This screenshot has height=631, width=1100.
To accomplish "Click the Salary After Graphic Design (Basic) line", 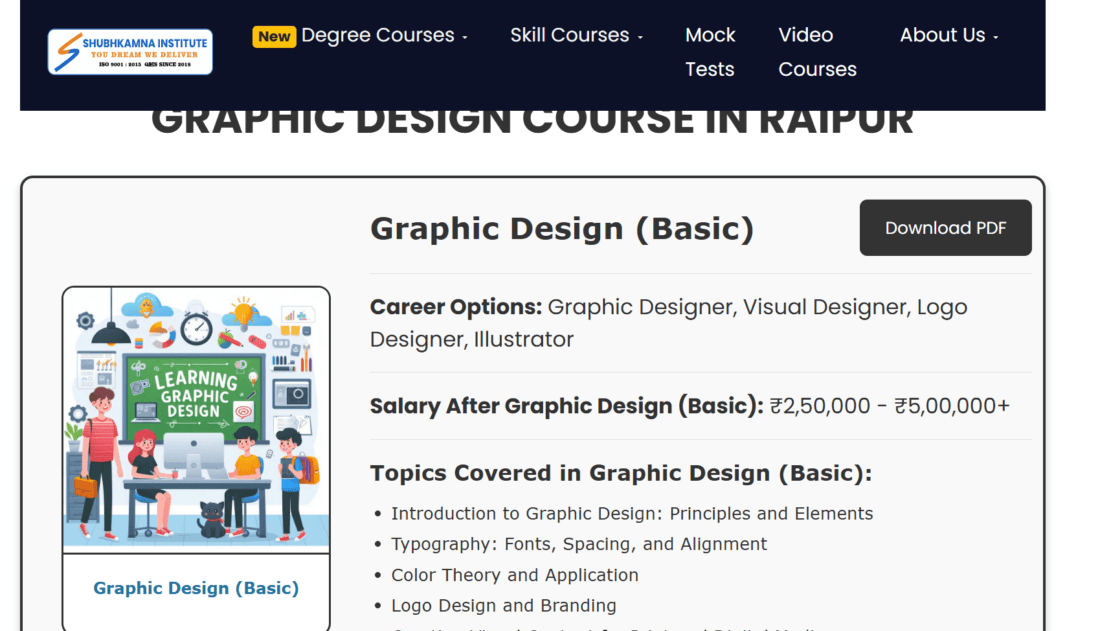I will point(689,406).
